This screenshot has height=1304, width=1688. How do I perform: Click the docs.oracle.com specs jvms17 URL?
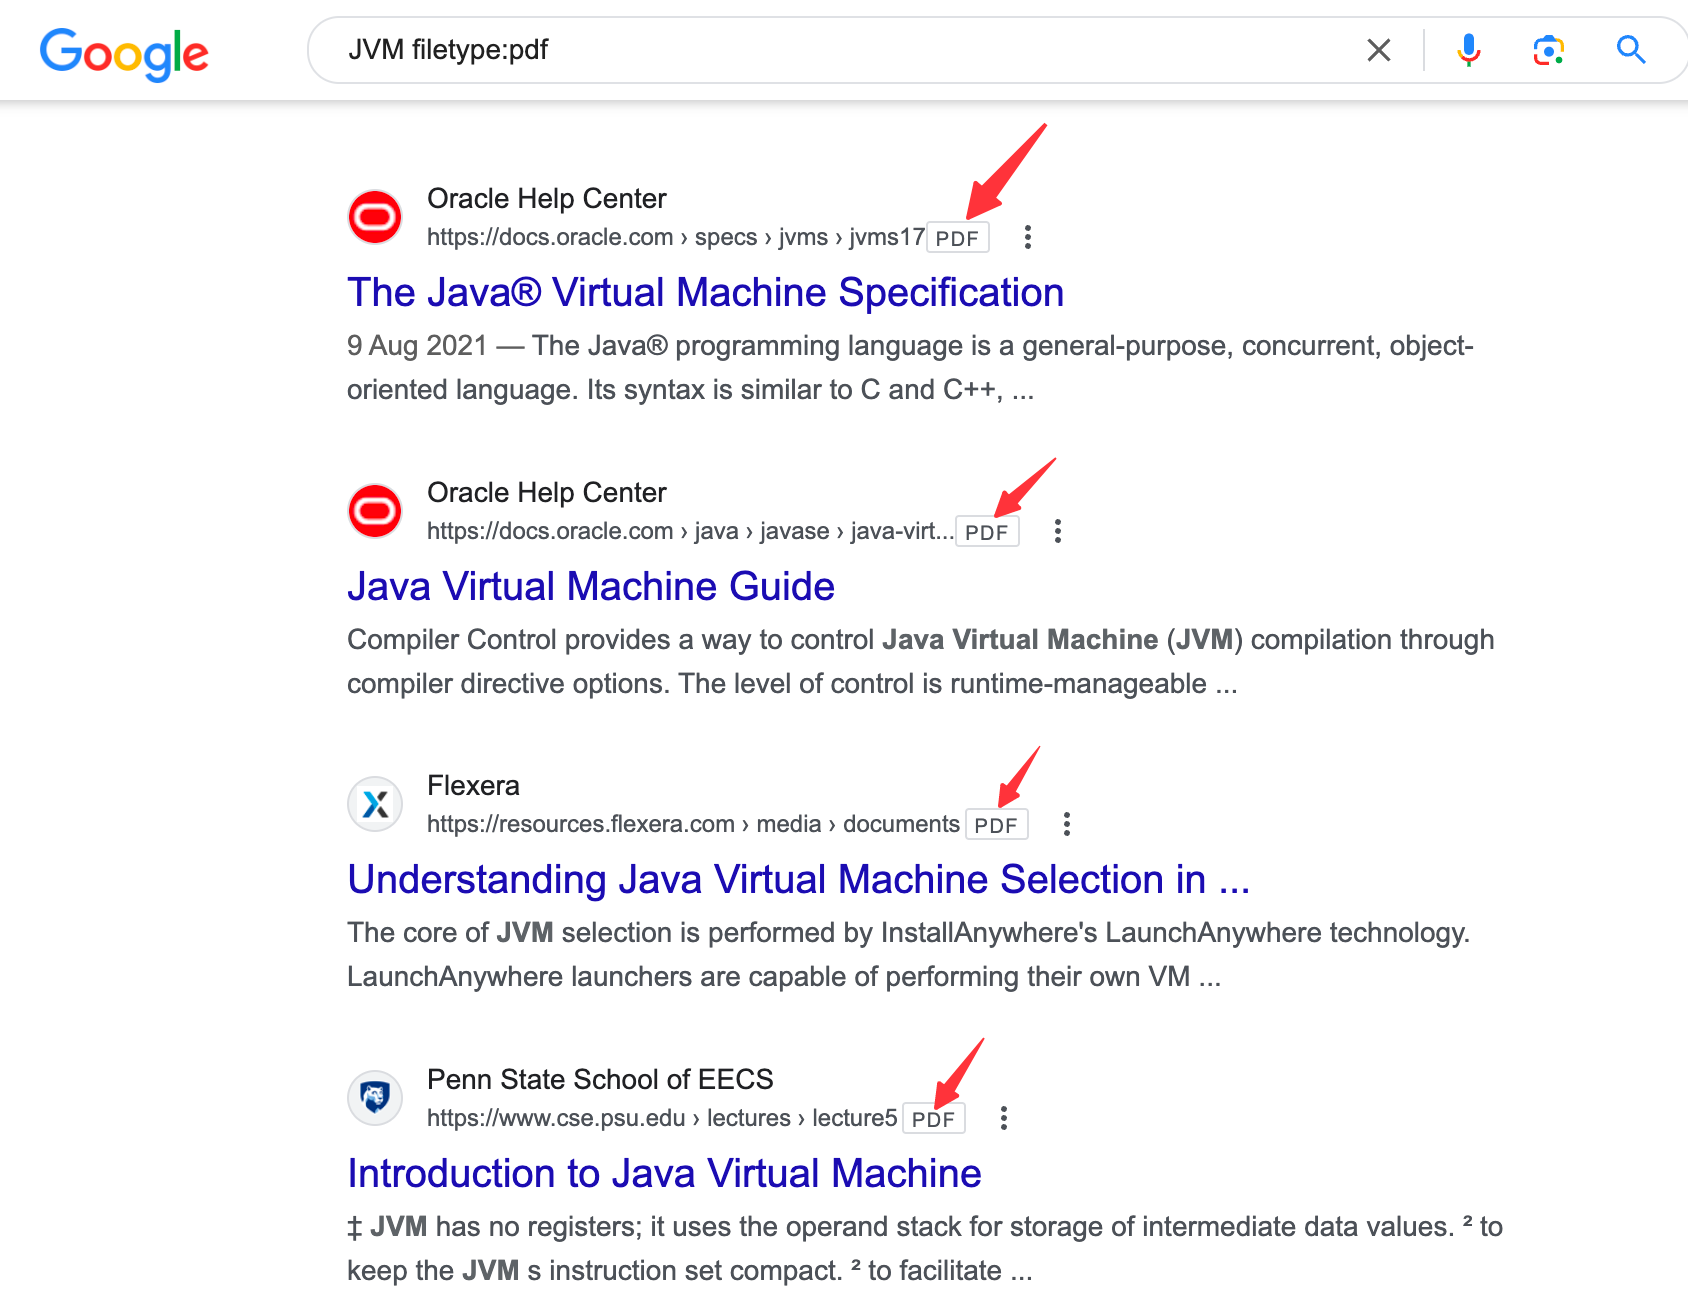coord(675,238)
